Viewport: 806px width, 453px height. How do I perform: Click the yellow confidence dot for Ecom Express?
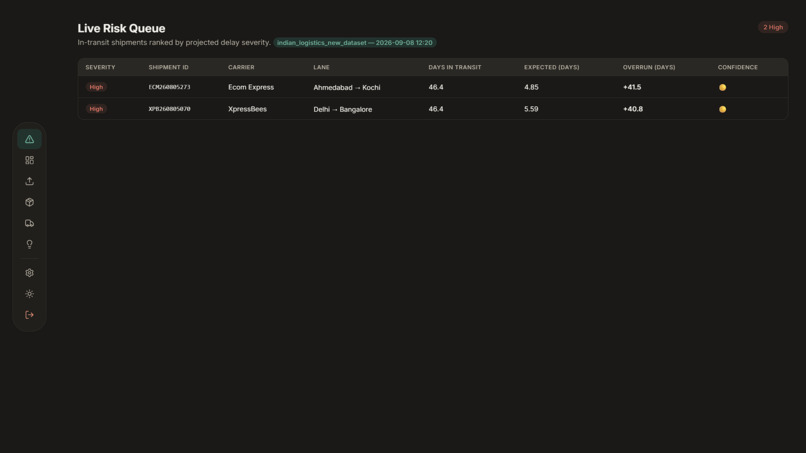click(x=722, y=87)
